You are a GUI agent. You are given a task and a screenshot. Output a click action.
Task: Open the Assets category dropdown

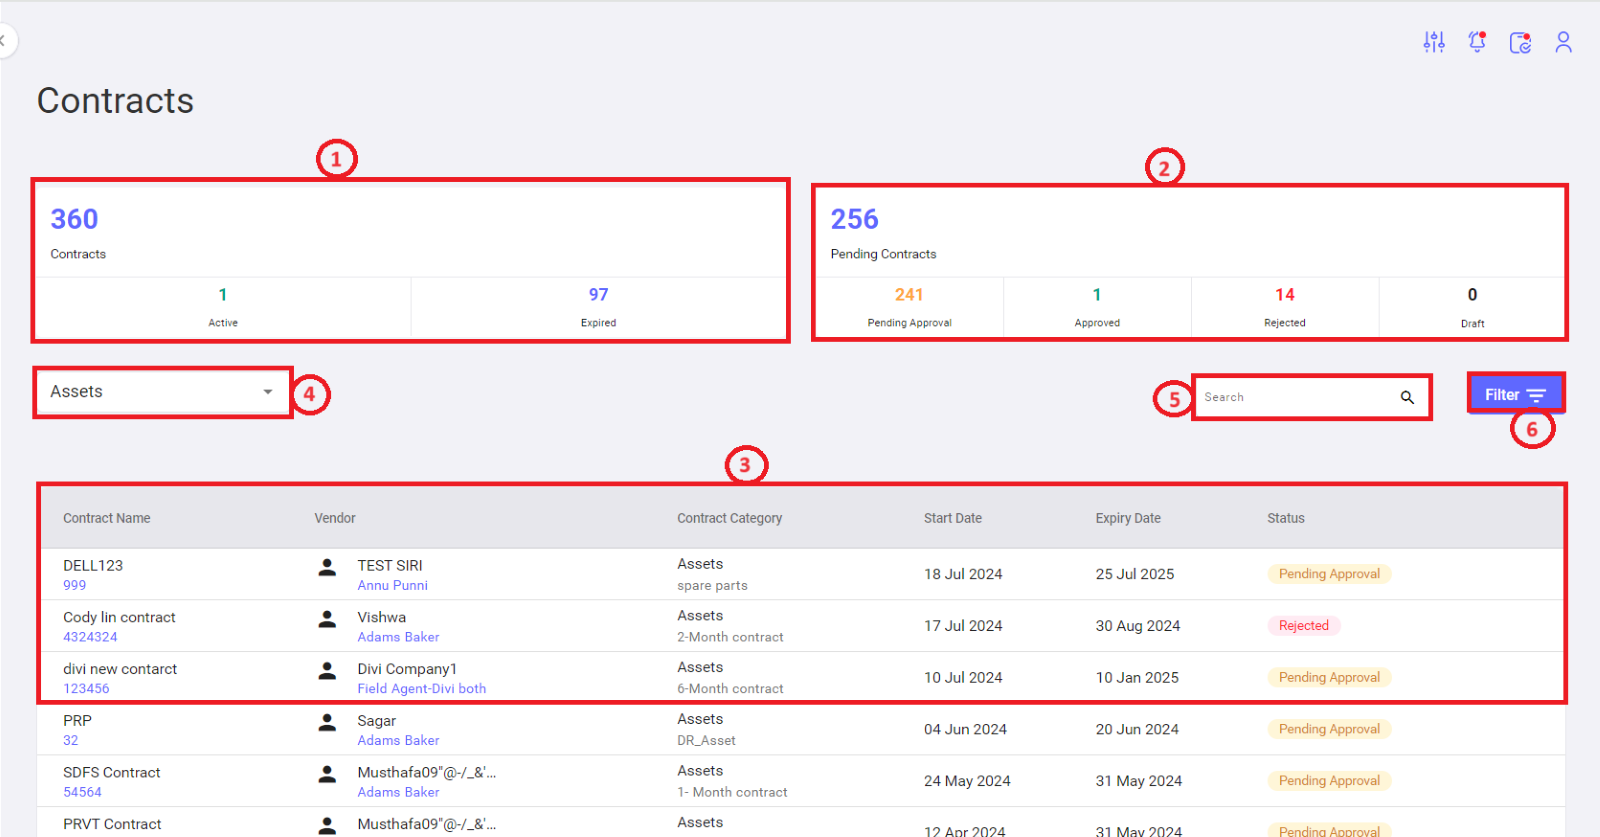pyautogui.click(x=162, y=392)
